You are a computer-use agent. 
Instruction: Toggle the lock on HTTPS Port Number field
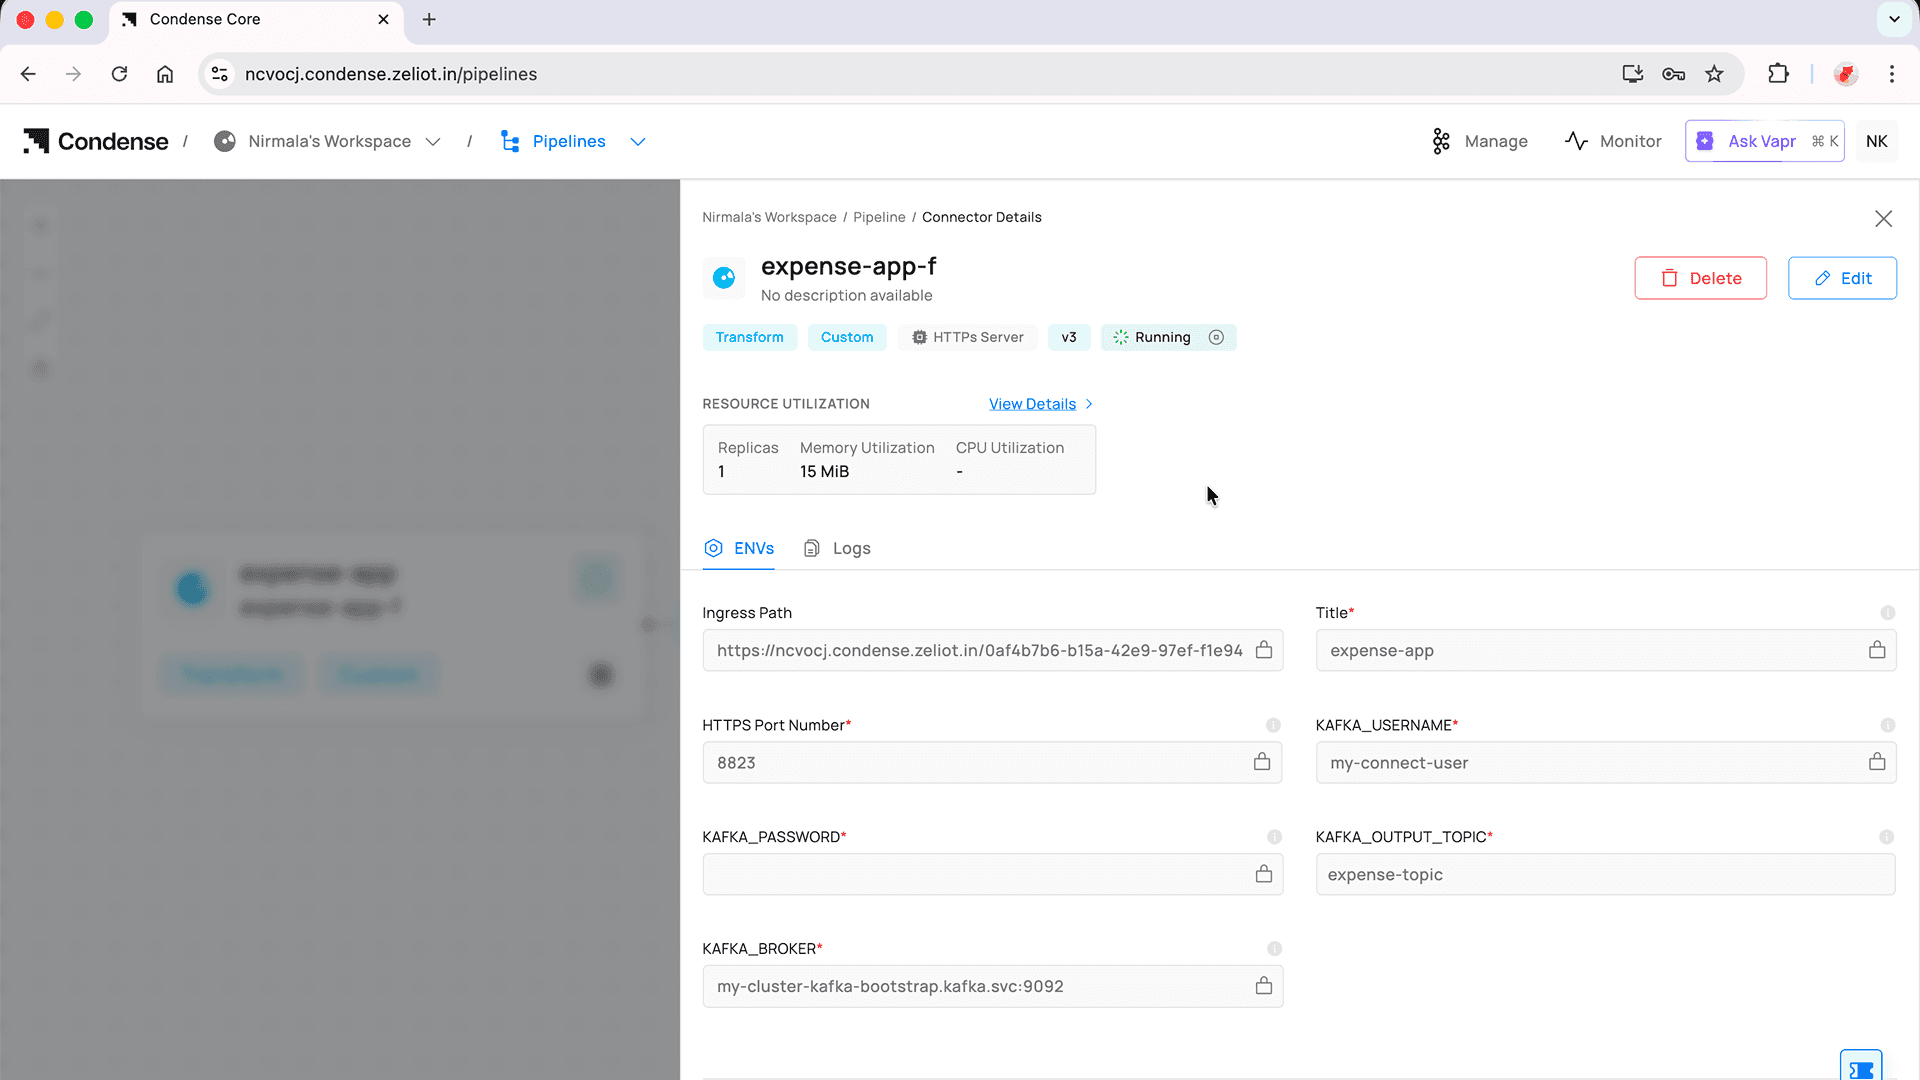1263,761
